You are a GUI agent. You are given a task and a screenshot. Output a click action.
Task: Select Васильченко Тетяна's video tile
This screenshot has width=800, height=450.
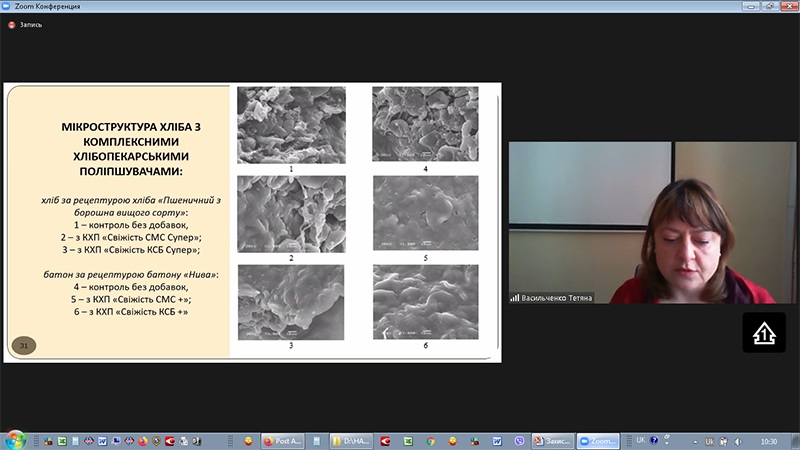tap(652, 222)
